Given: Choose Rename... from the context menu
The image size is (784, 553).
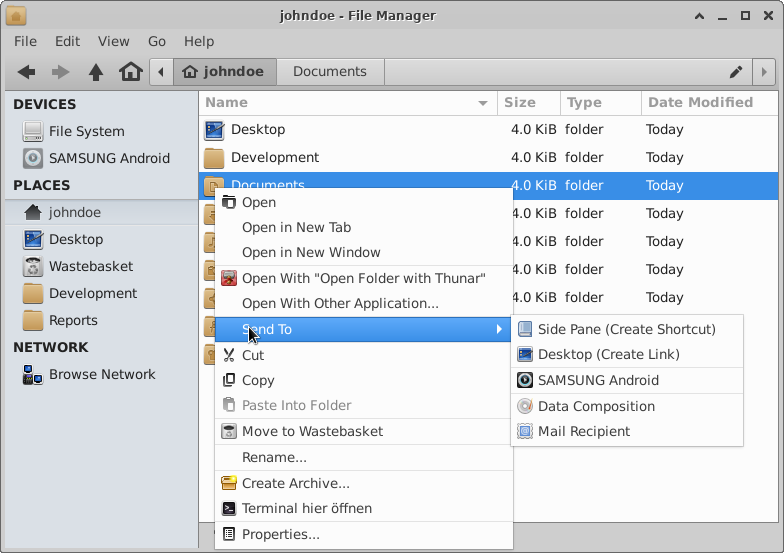Looking at the screenshot, I should tap(364, 458).
